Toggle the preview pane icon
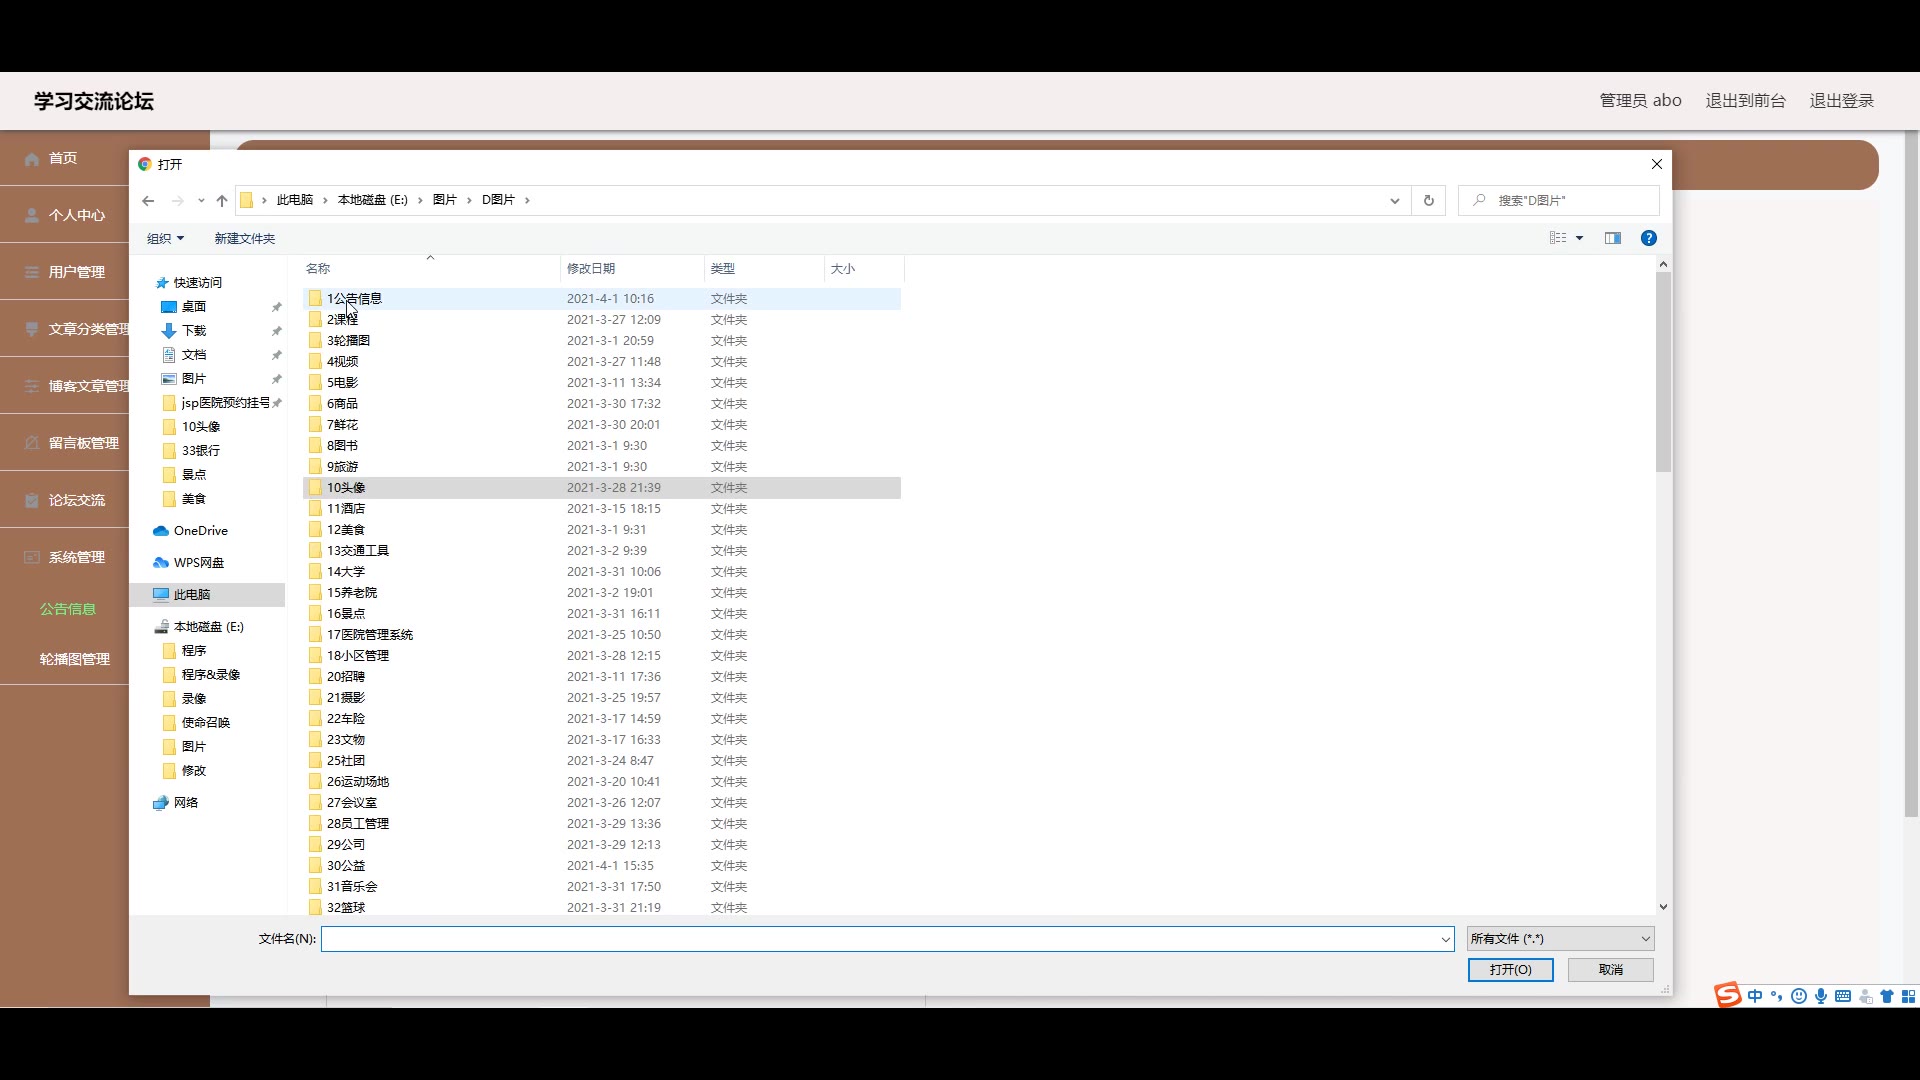Viewport: 1920px width, 1080px height. [x=1612, y=238]
